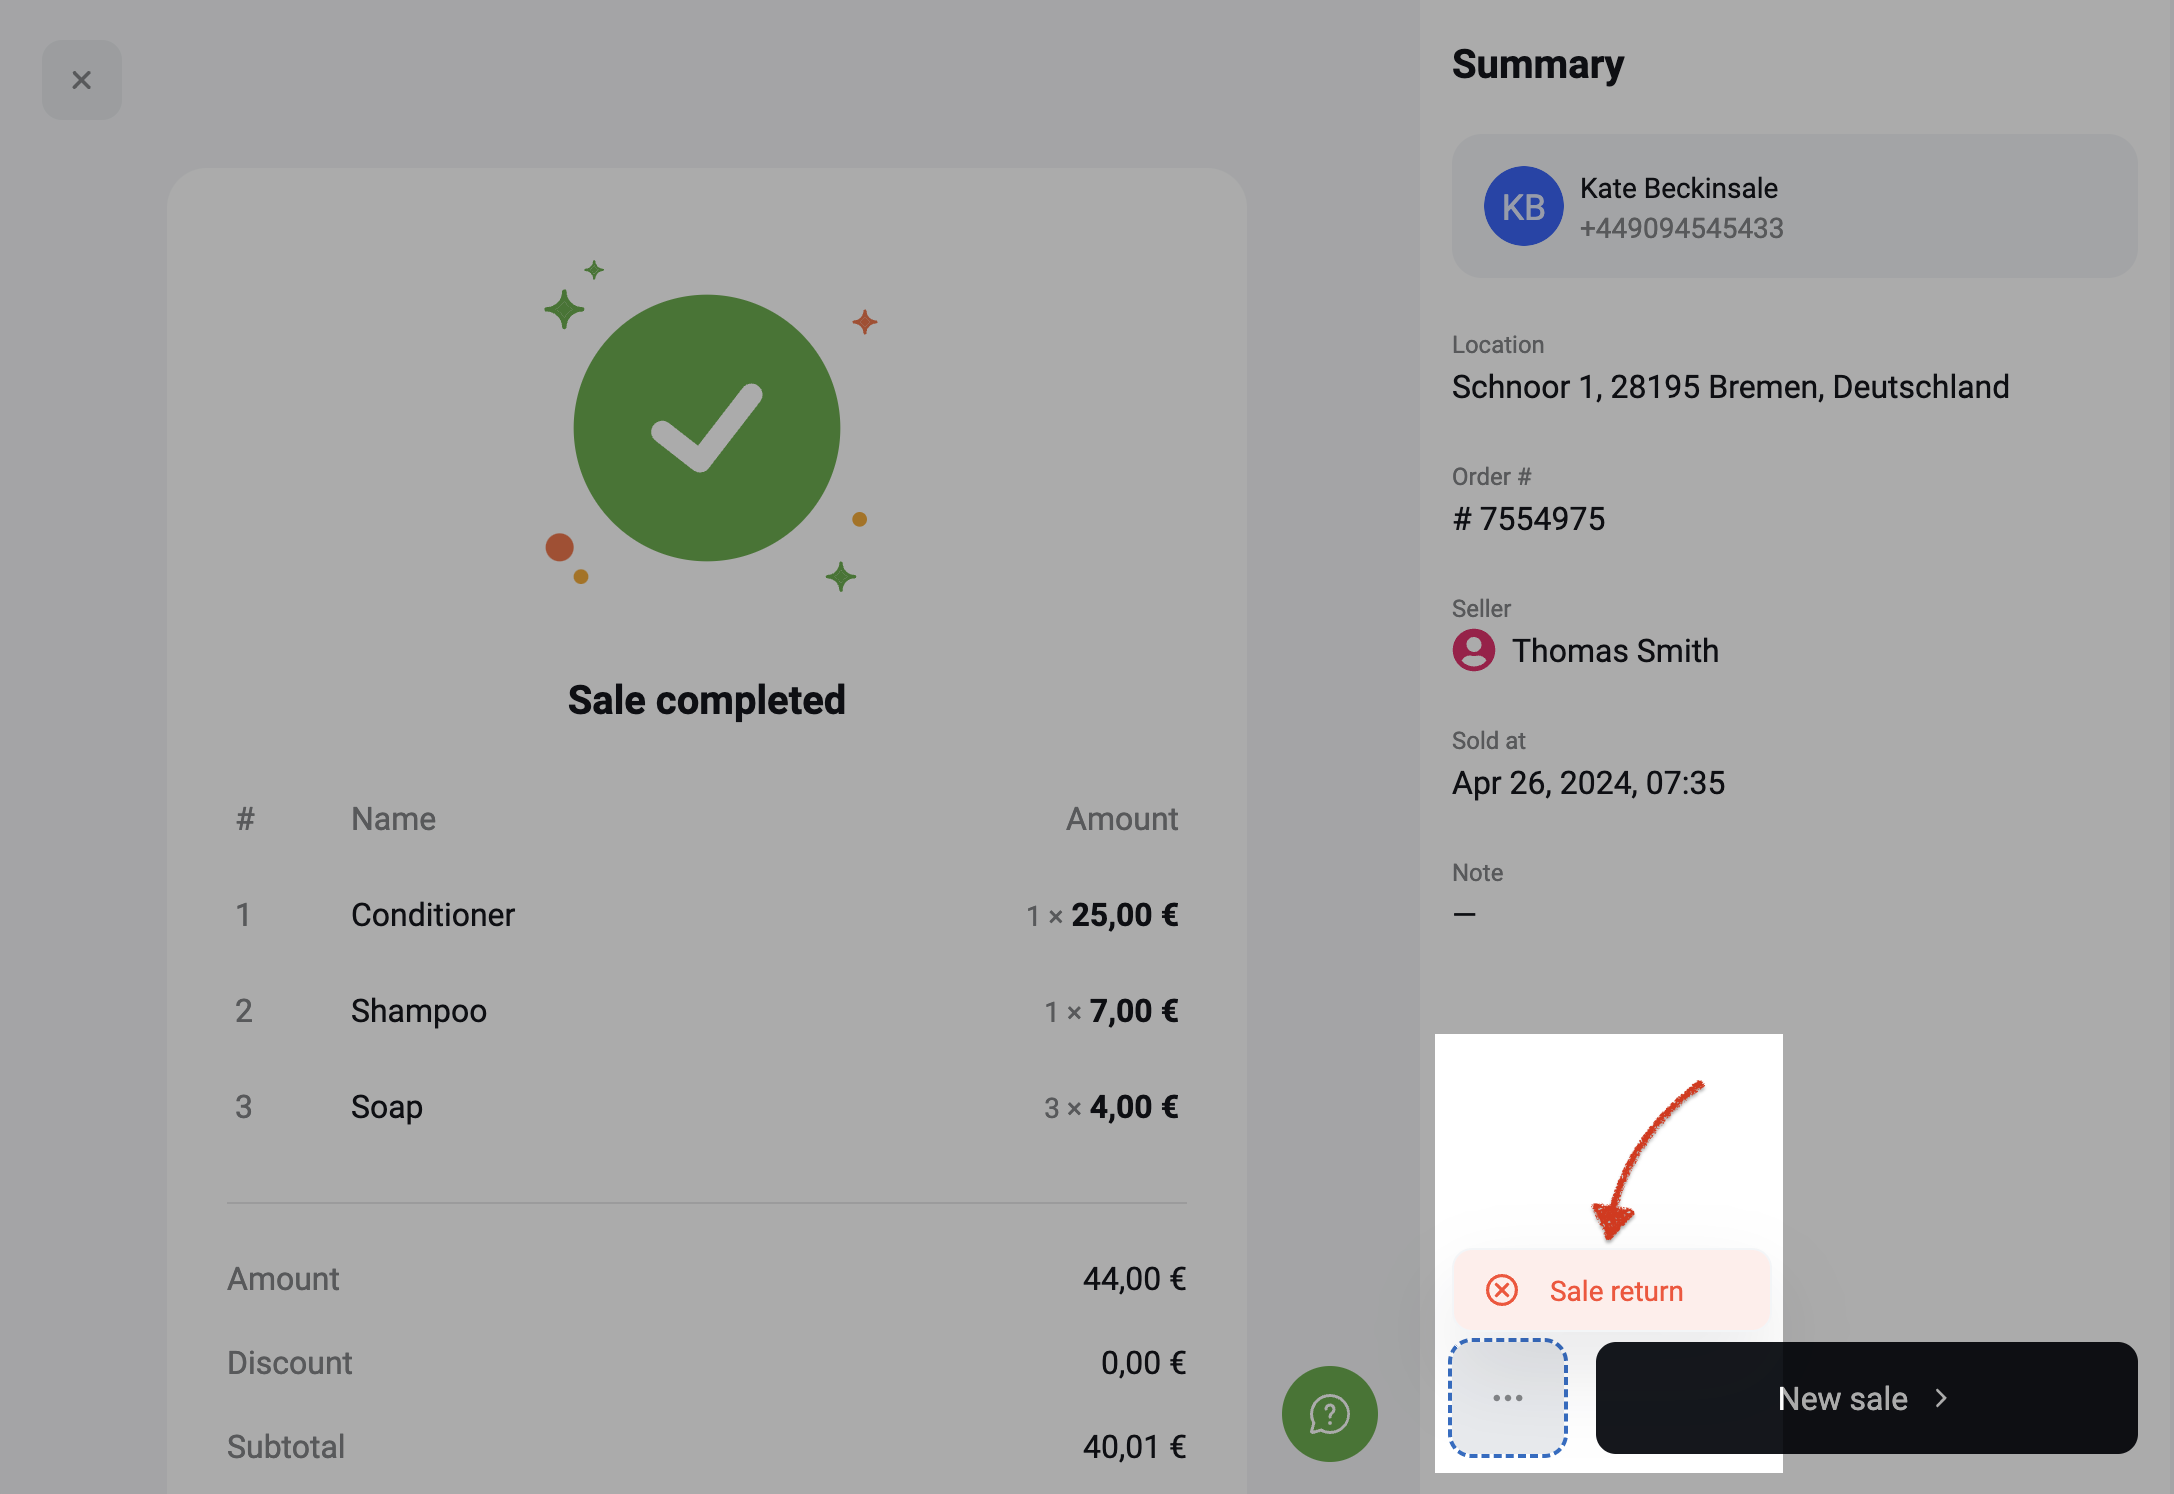Click customer phone number +449094545433
Screen dimensions: 2174x1494
1681,228
